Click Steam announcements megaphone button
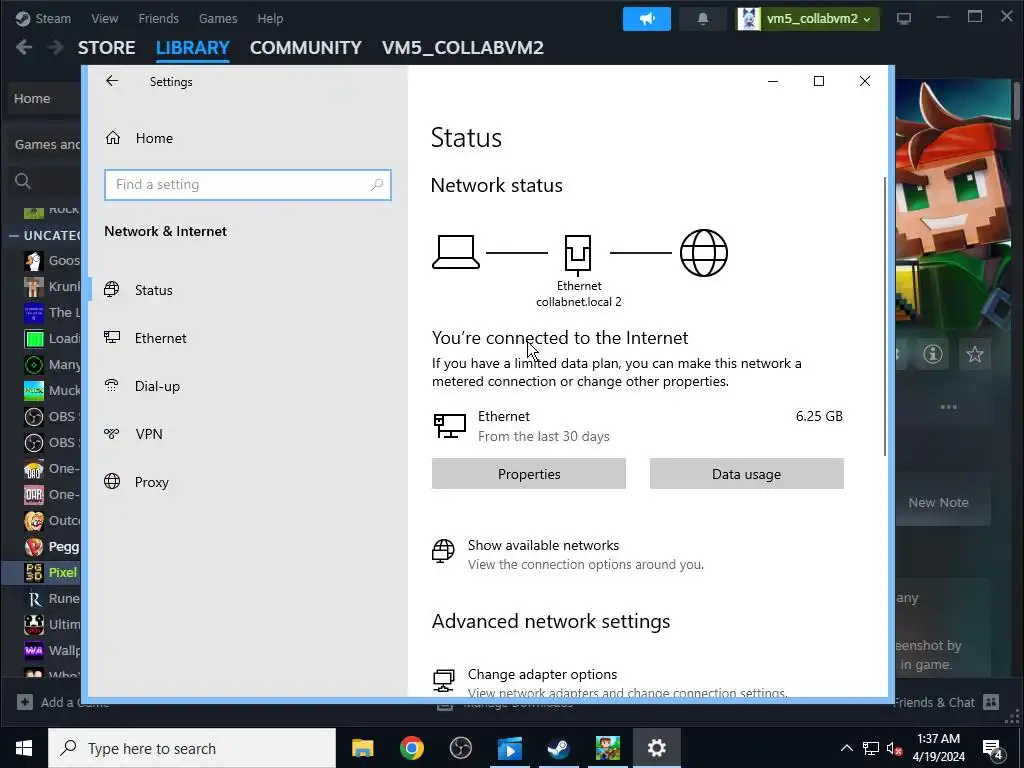The image size is (1024, 768). [647, 19]
